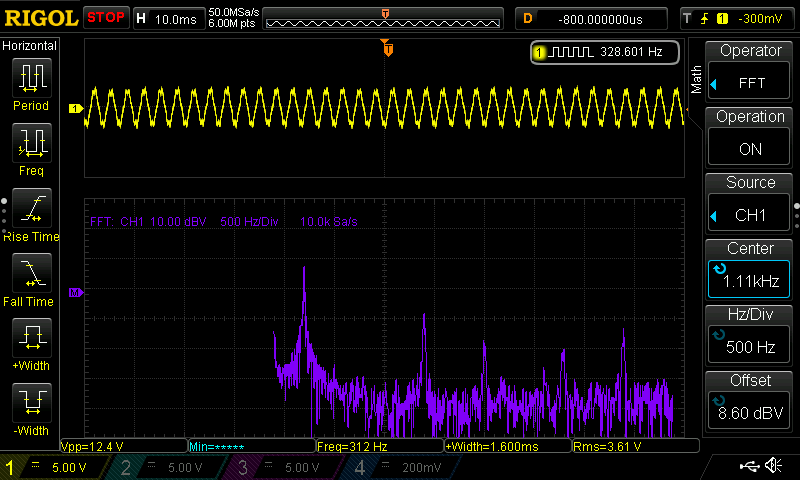Choose the Rise Time measurement icon
Image resolution: width=800 pixels, height=480 pixels.
[31, 212]
